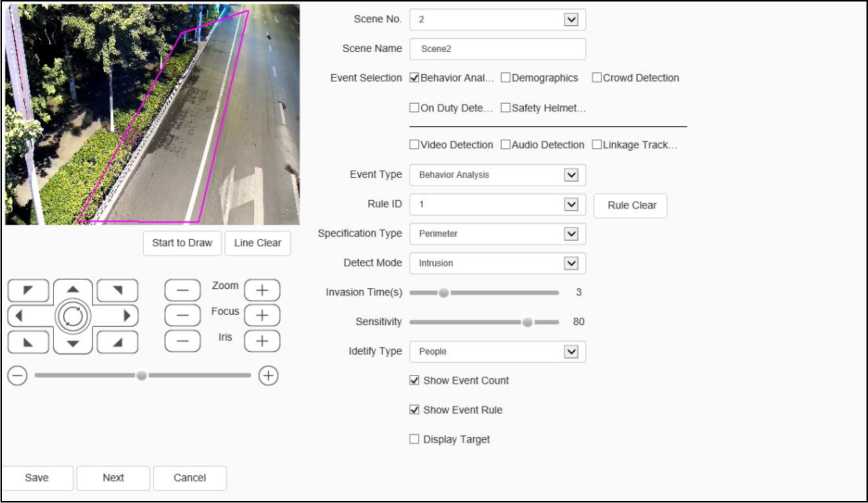Move camera diagonally up-left

[x=27, y=291]
